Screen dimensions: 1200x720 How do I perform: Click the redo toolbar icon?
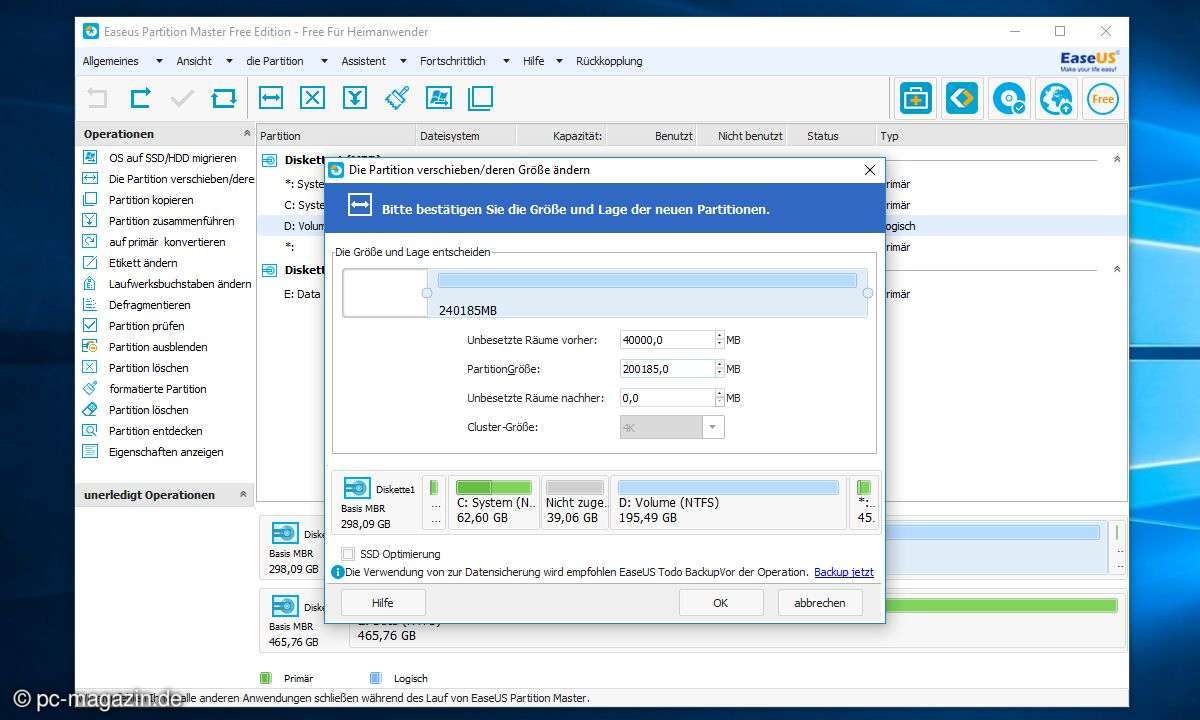click(140, 98)
